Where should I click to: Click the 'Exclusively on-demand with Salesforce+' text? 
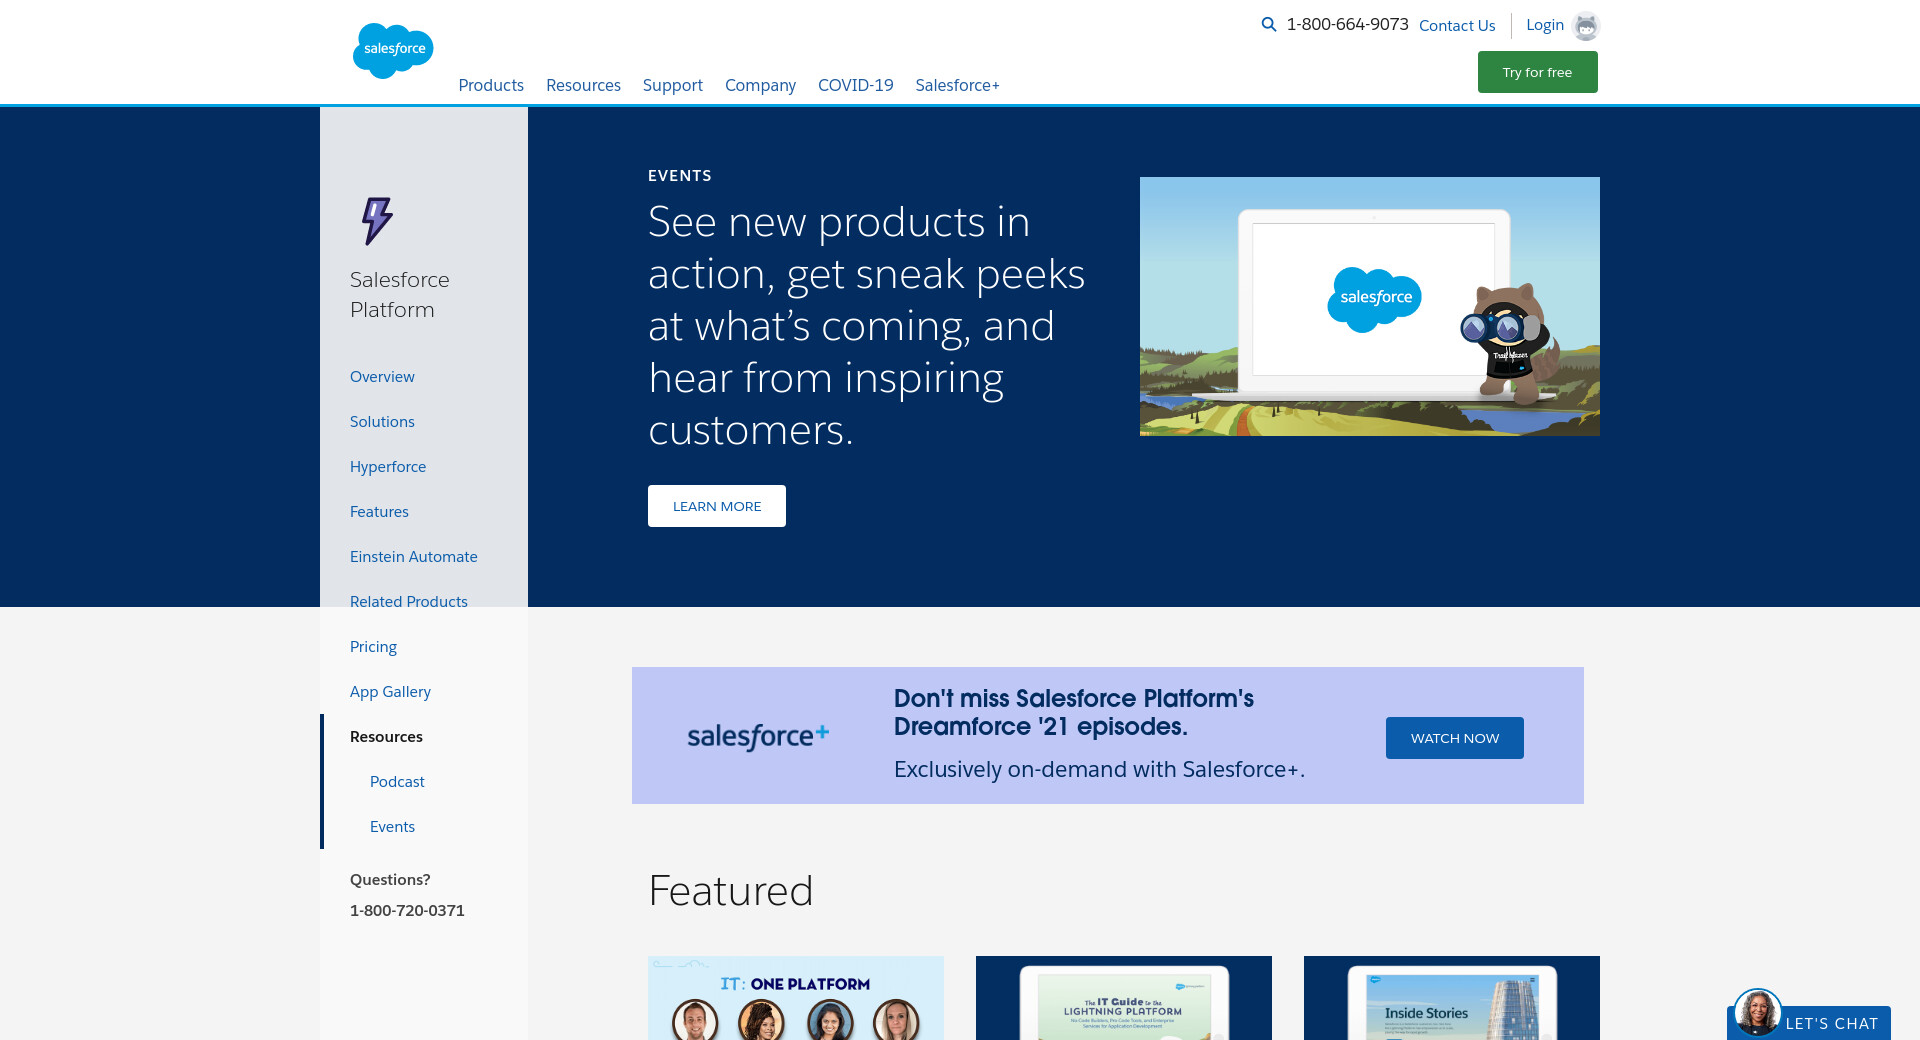(x=1099, y=769)
